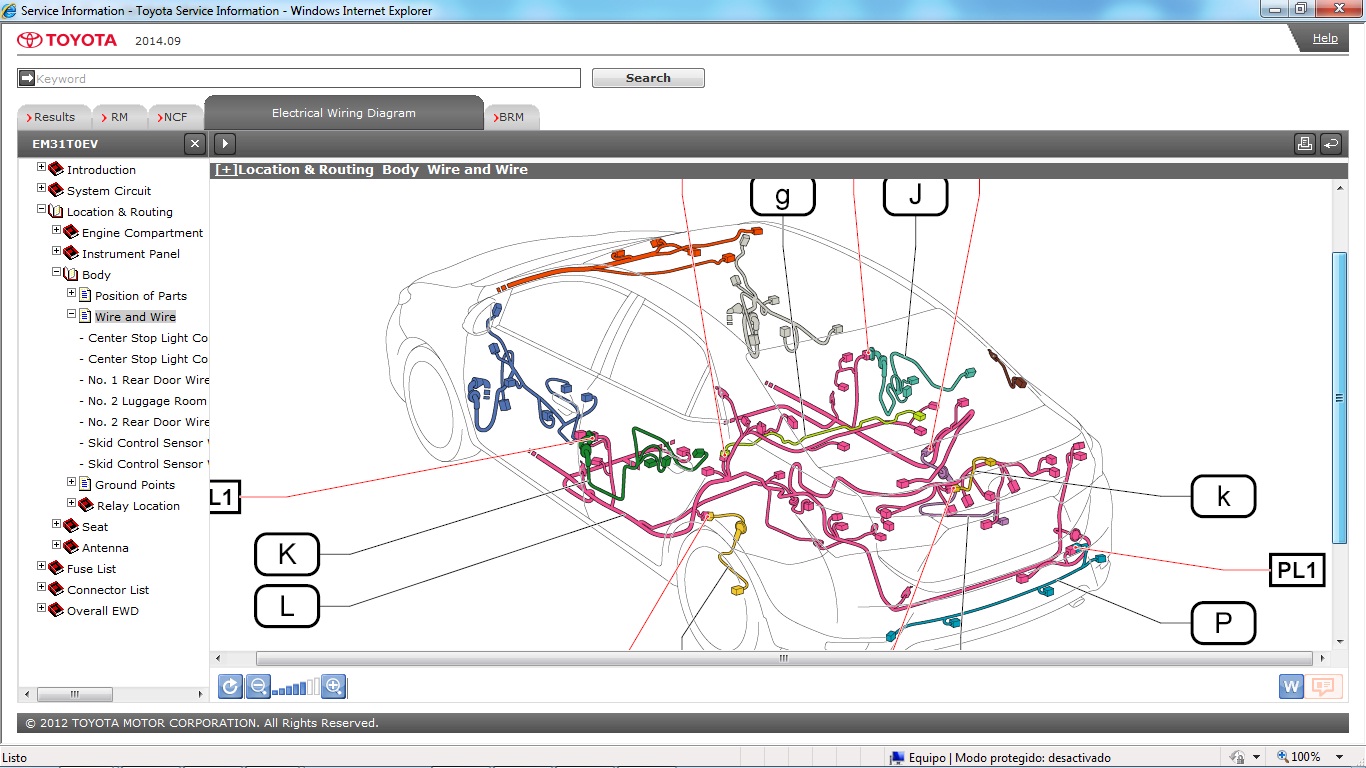Expand the Antenna tree node

click(x=57, y=546)
